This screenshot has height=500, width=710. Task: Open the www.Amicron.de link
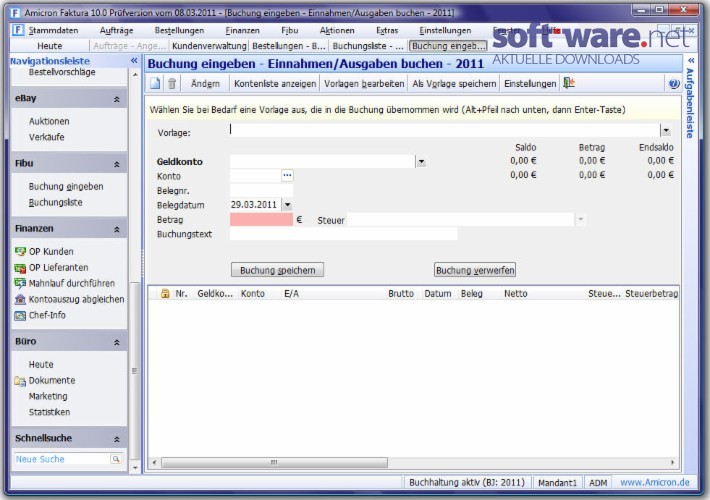[655, 482]
